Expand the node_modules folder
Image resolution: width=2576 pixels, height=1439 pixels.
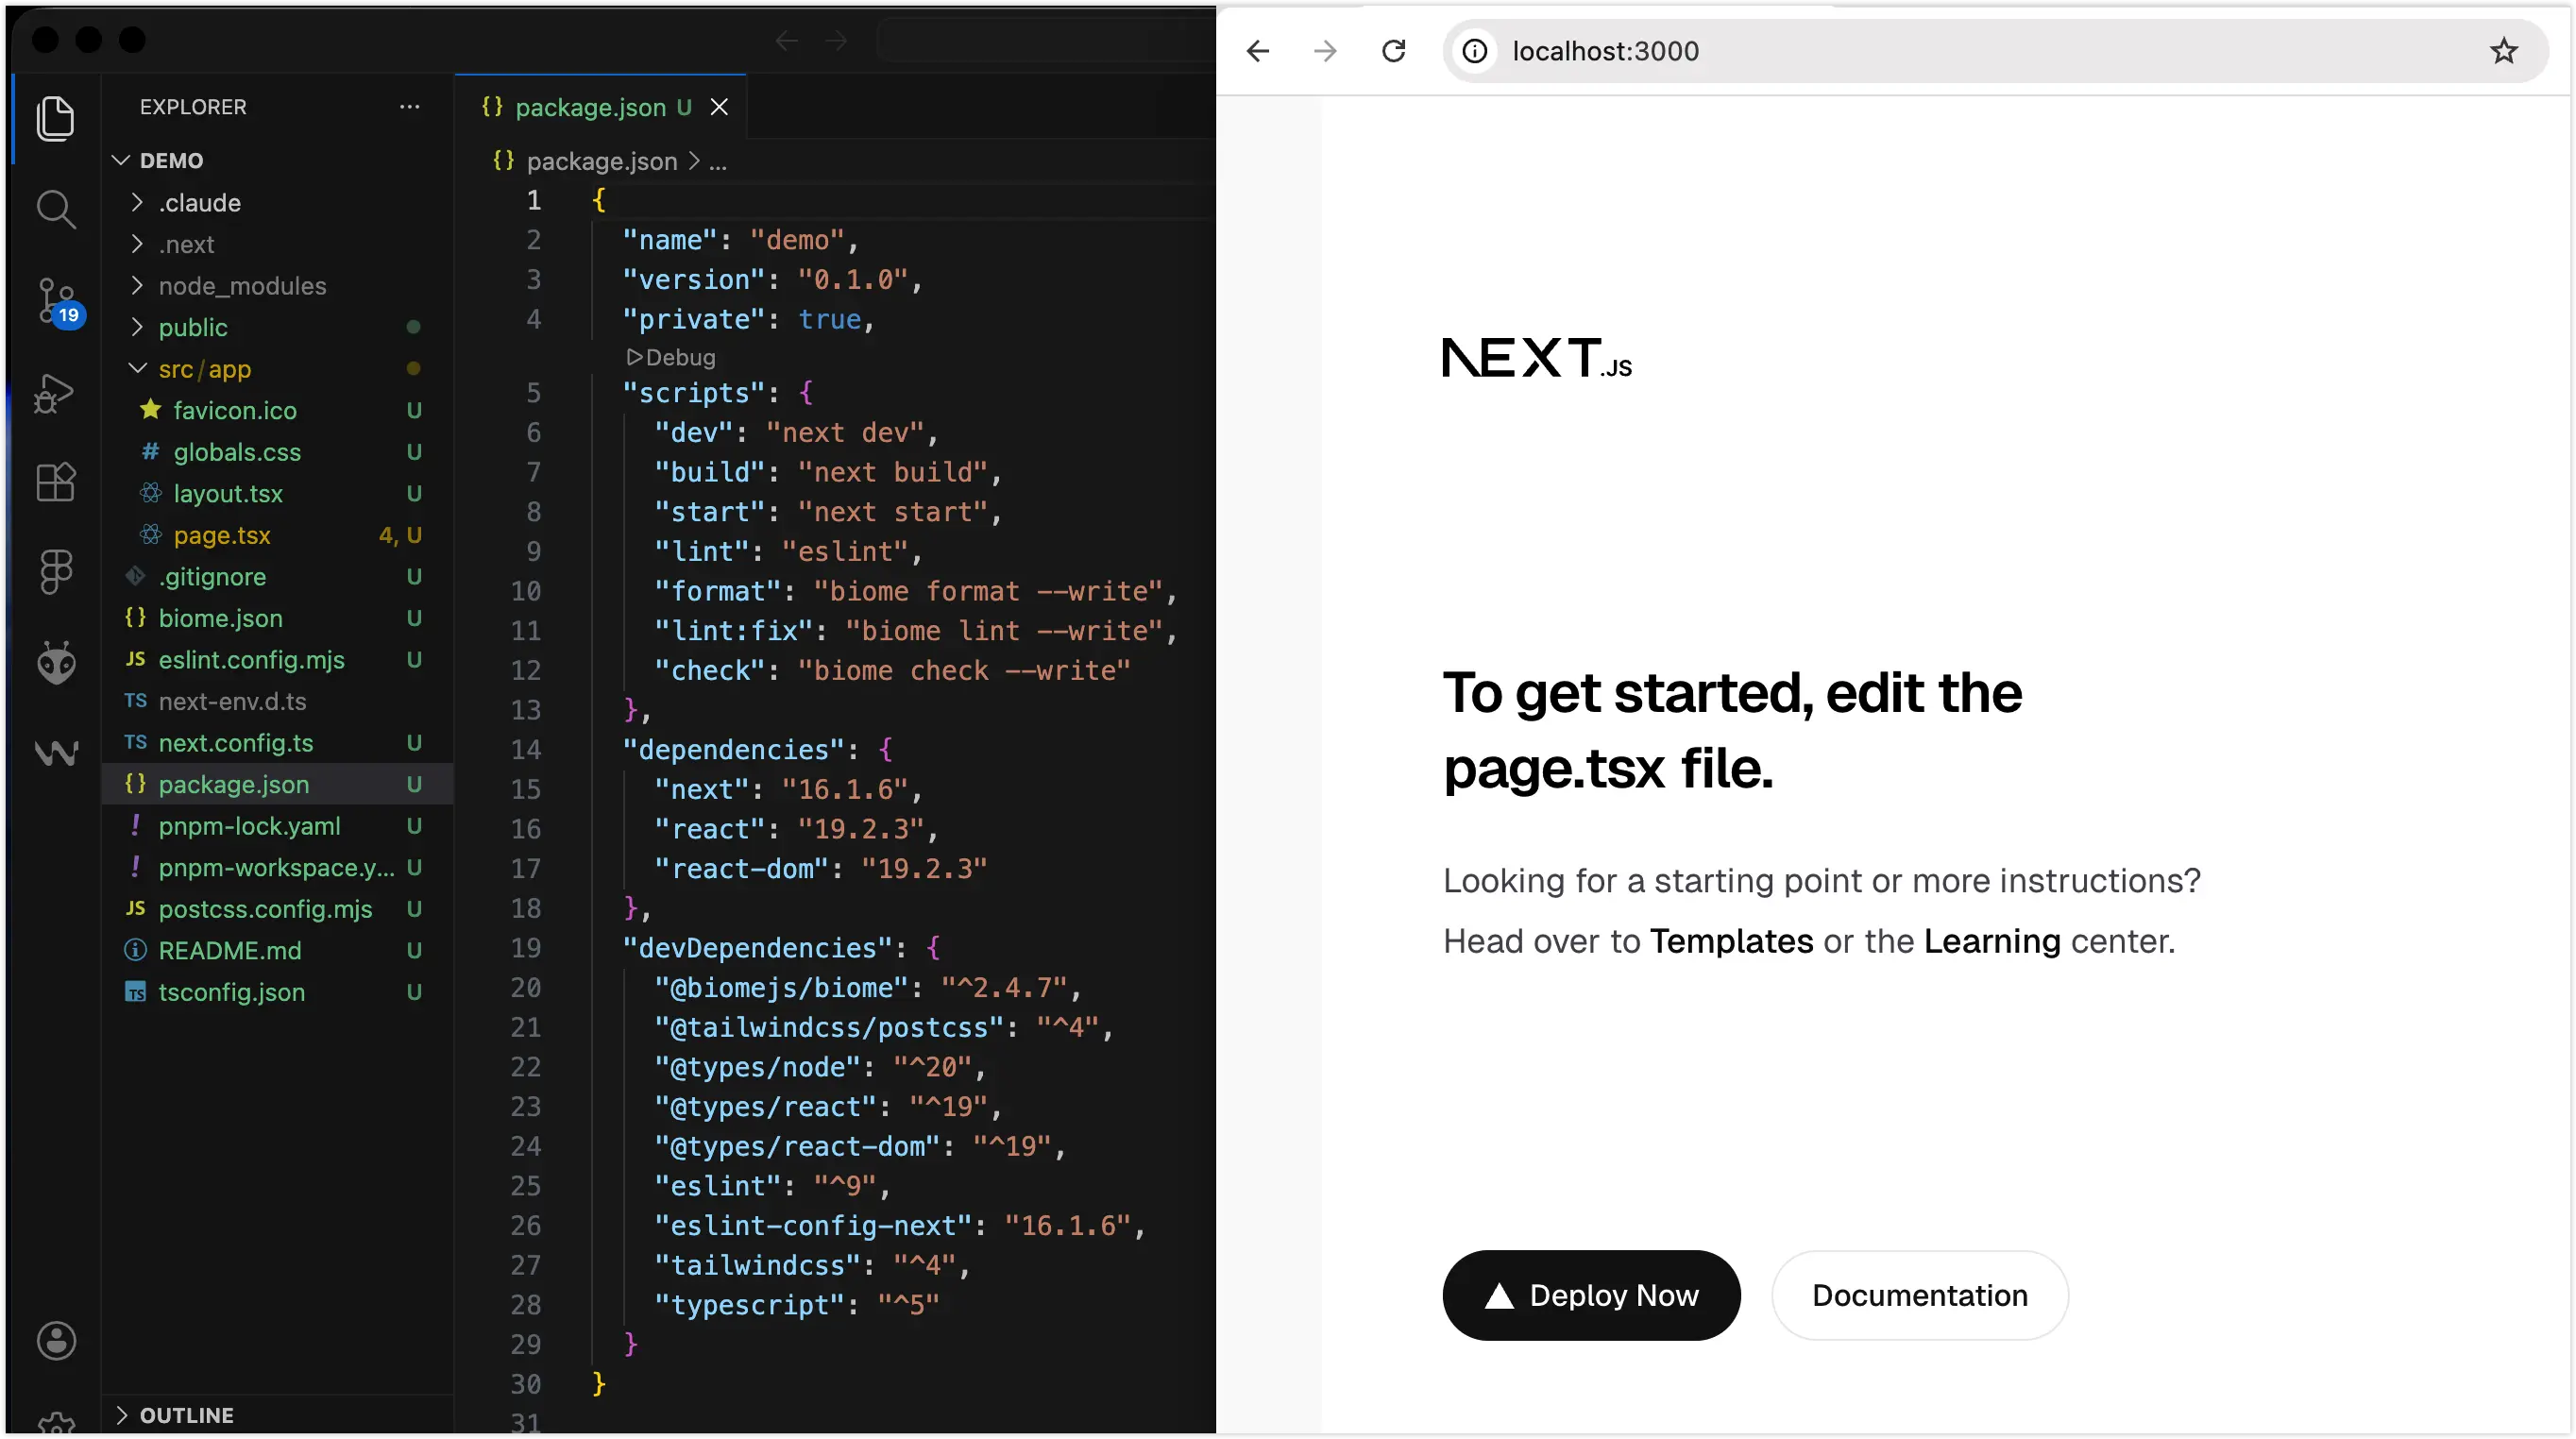[x=241, y=286]
